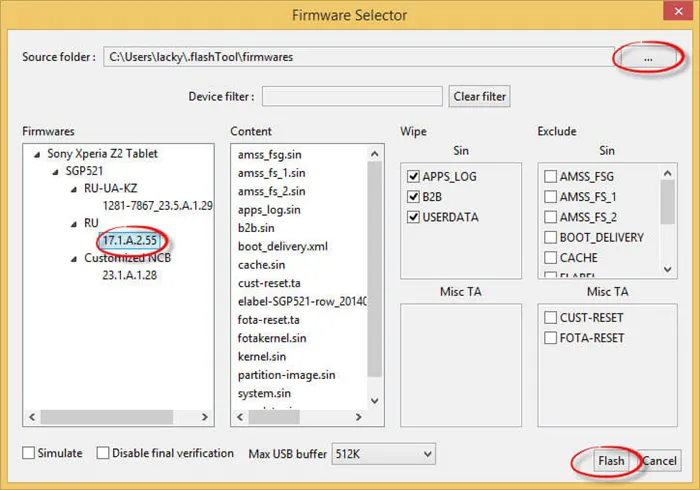Select cust-reset.ta in Content list
700x490 pixels.
269,283
